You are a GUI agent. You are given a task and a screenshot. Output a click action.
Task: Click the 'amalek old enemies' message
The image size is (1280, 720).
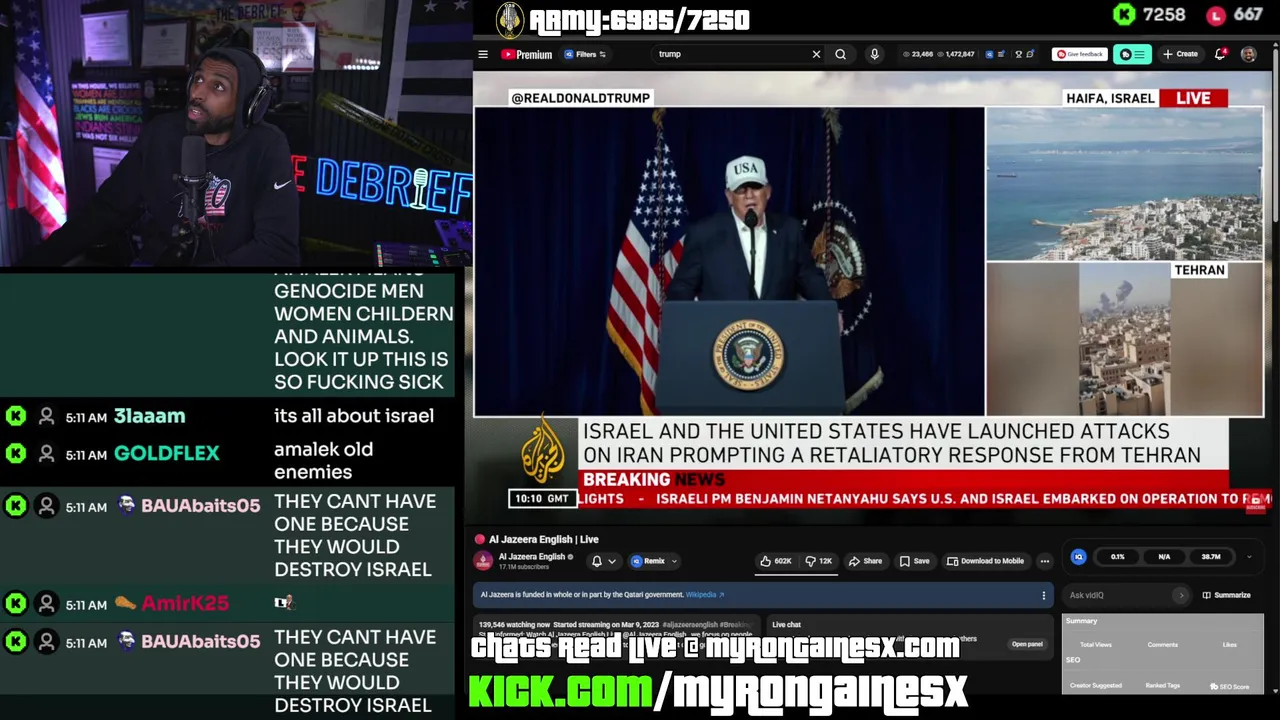[323, 461]
